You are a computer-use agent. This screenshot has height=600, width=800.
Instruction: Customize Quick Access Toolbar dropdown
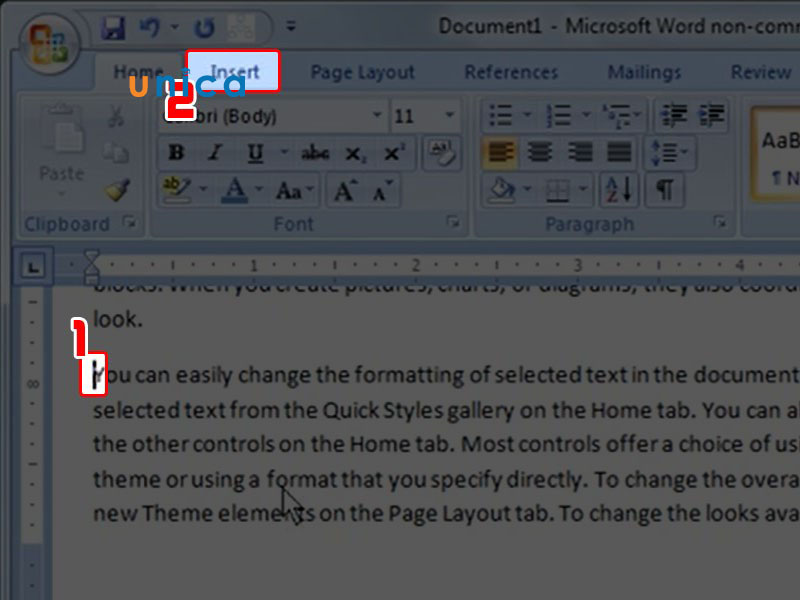click(291, 26)
